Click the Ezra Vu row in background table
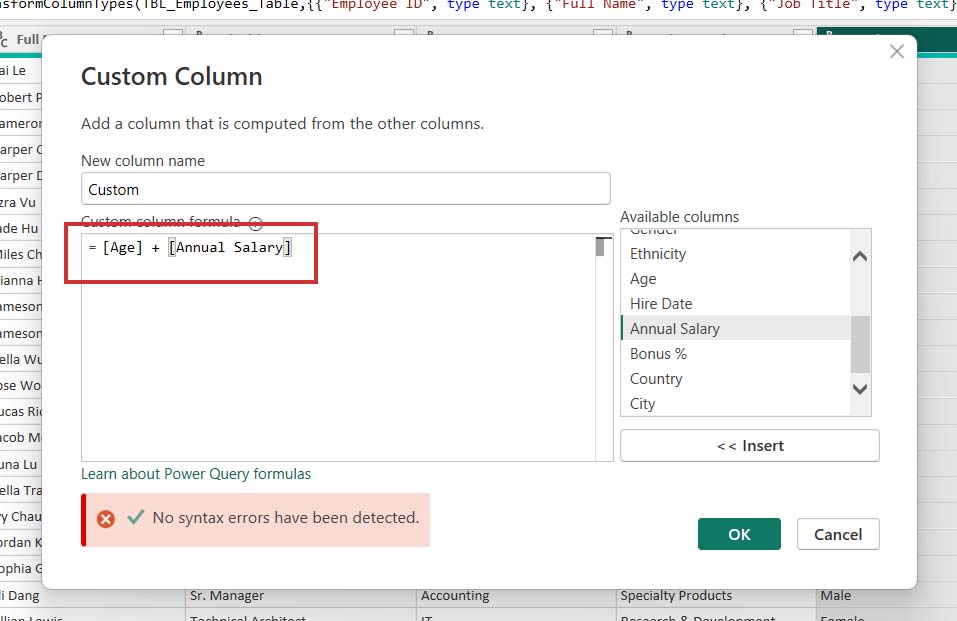957x621 pixels. click(x=21, y=202)
